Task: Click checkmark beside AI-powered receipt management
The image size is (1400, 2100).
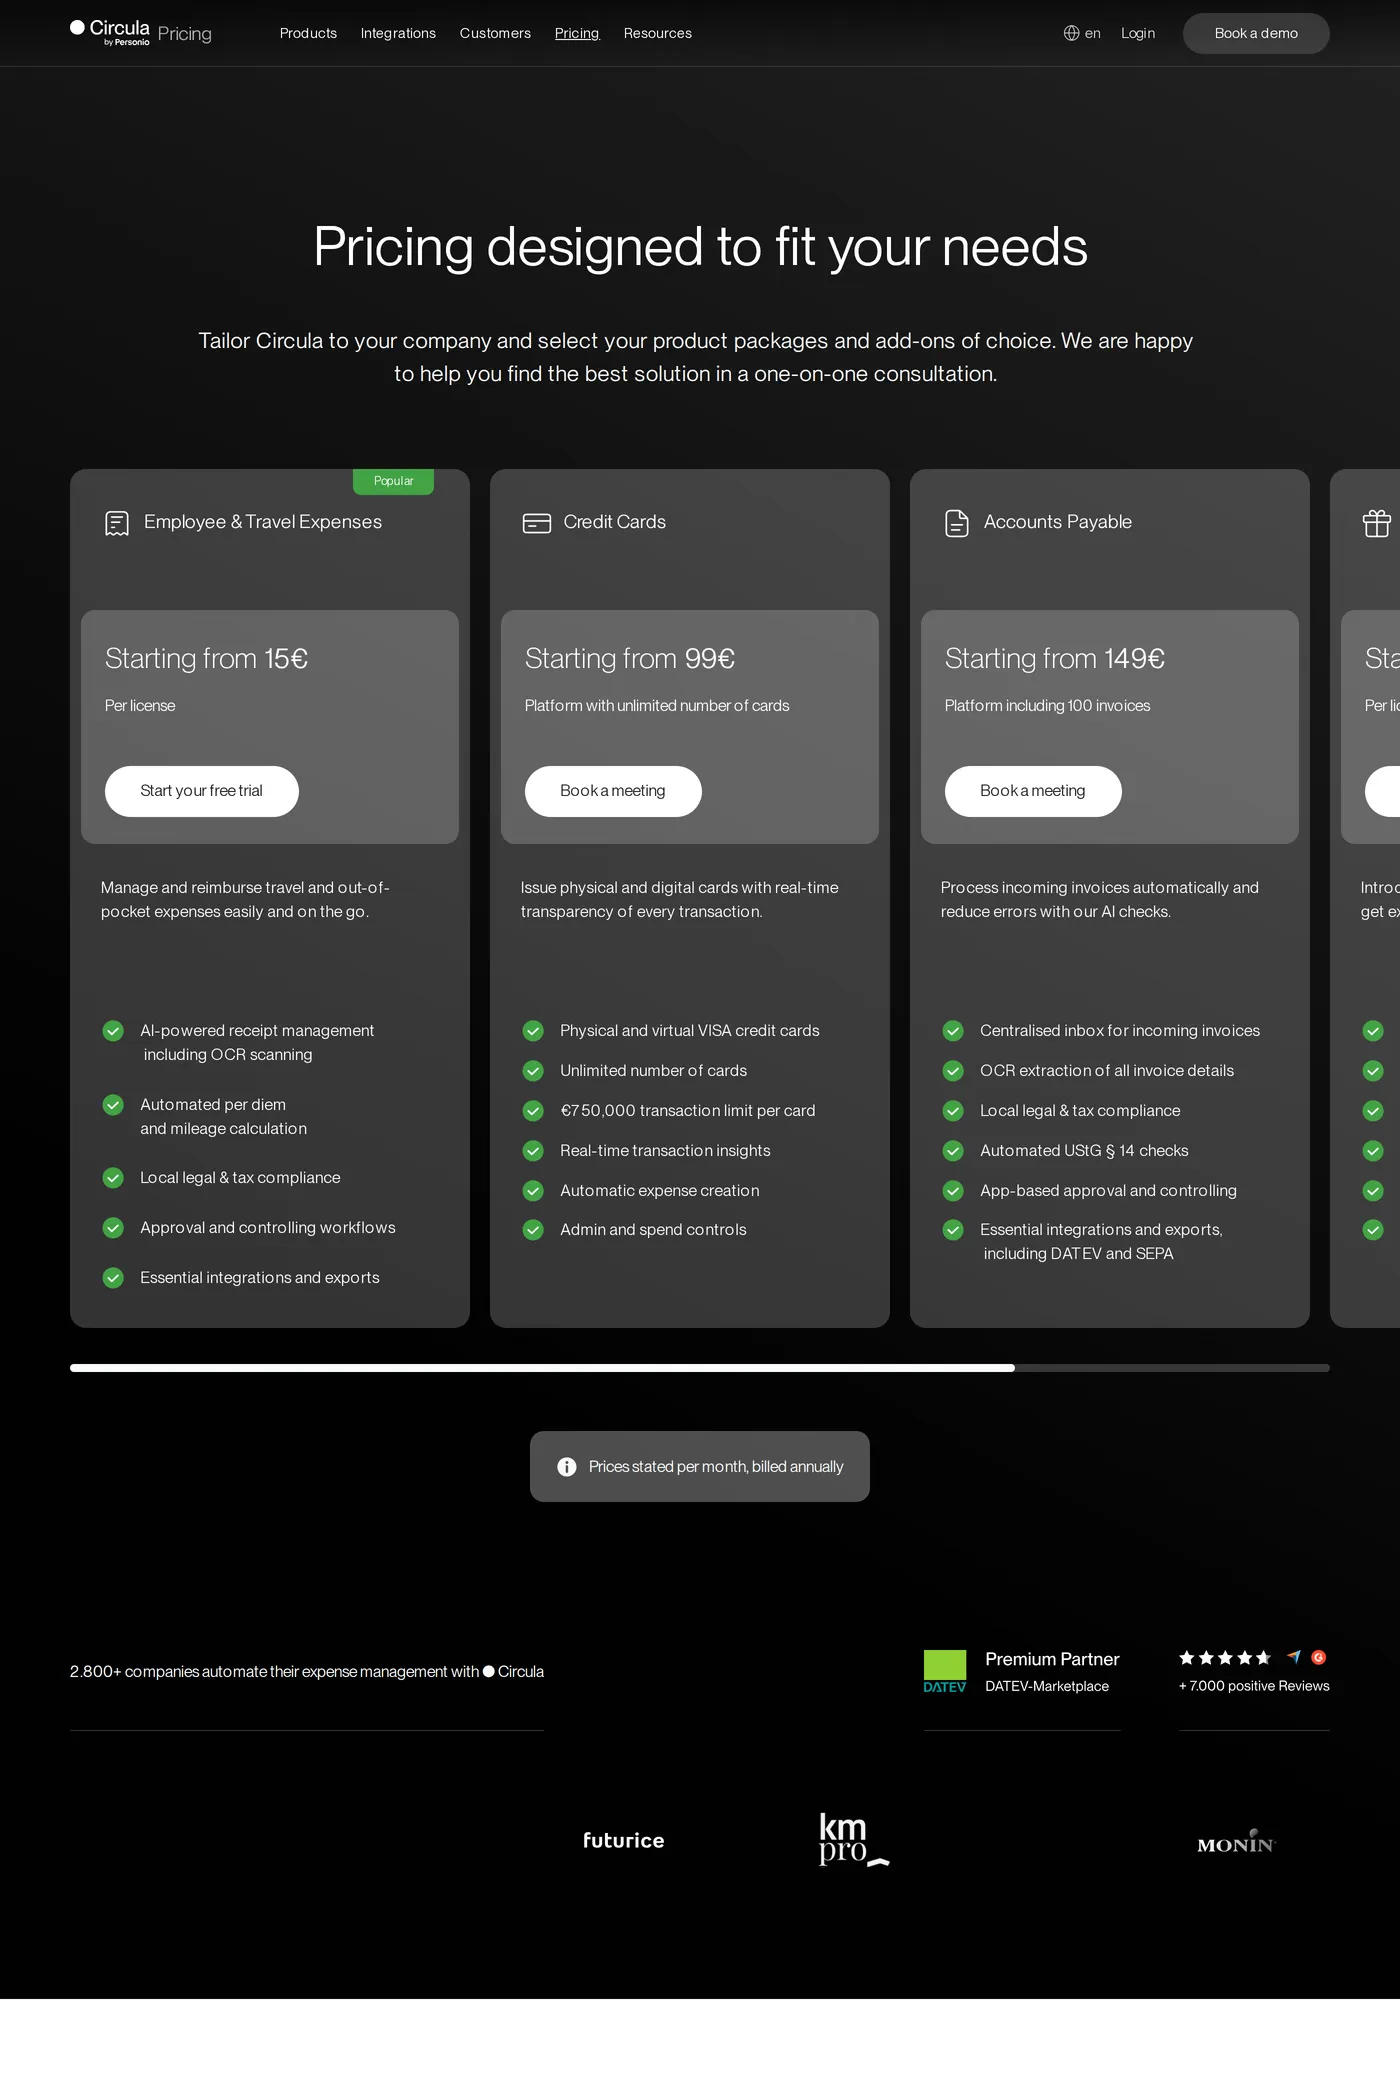Action: click(x=113, y=1031)
